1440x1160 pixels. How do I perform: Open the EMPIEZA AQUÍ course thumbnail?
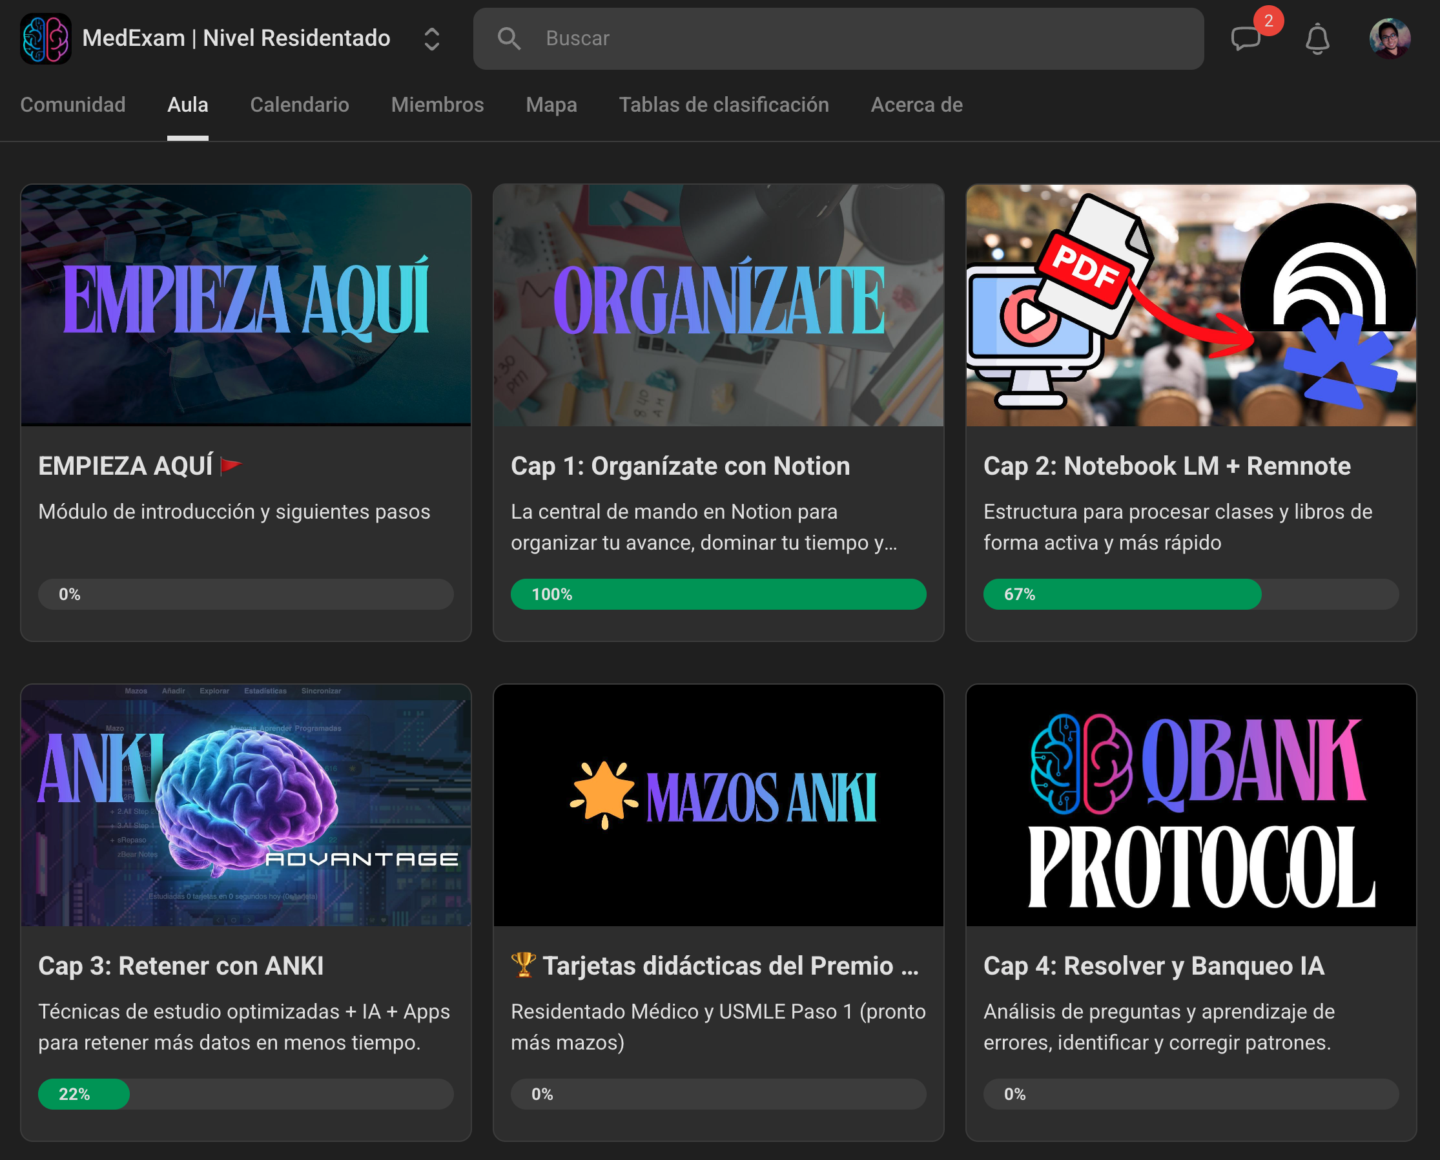point(246,305)
